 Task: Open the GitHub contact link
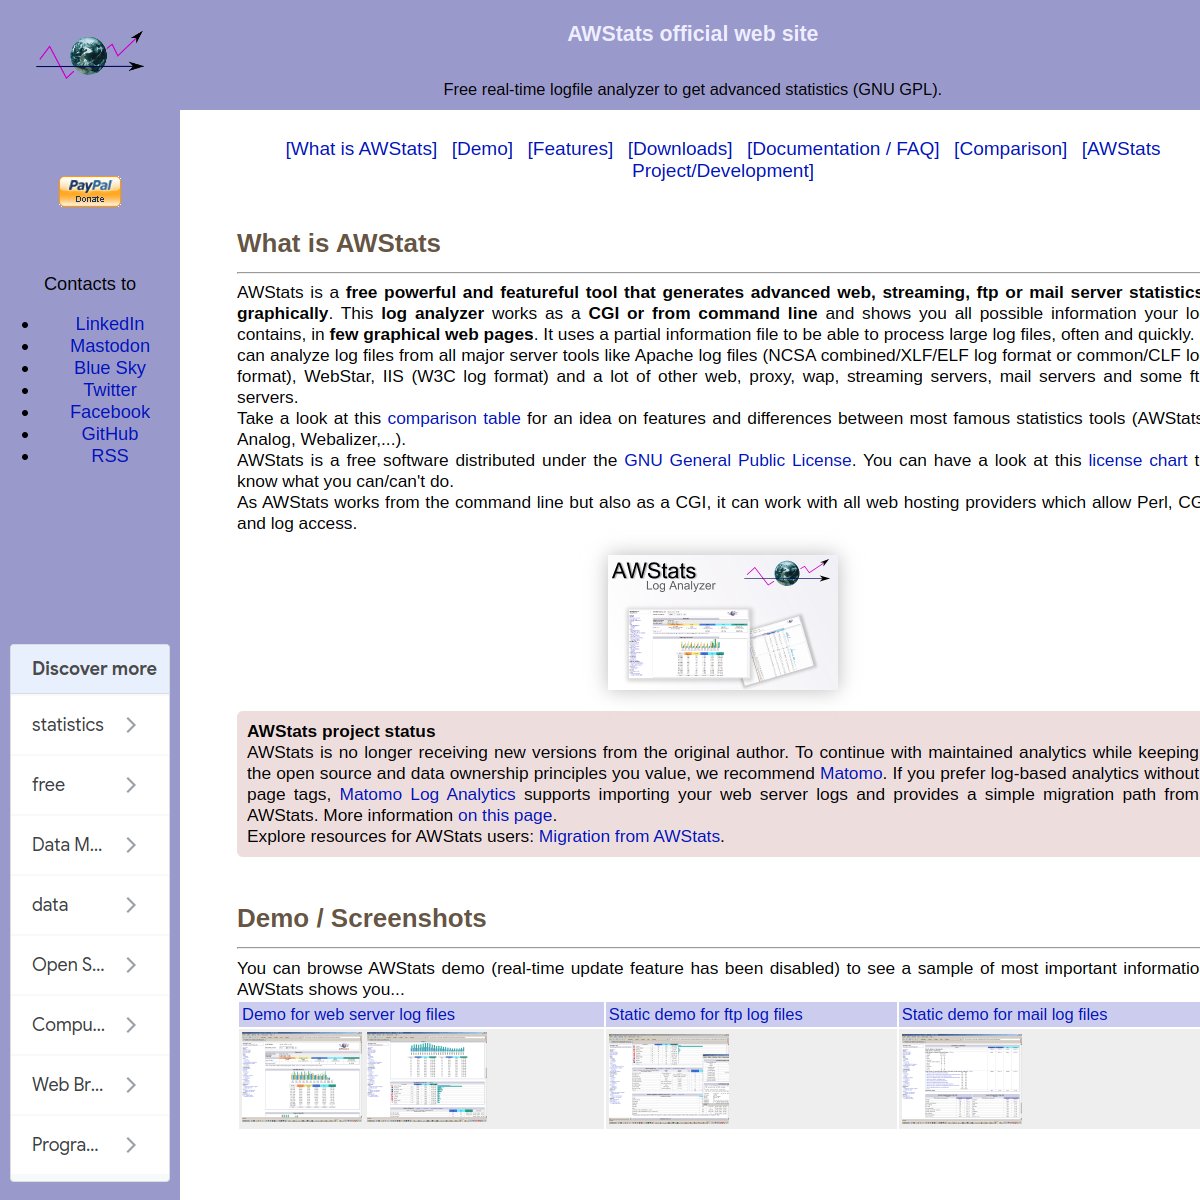coord(110,434)
